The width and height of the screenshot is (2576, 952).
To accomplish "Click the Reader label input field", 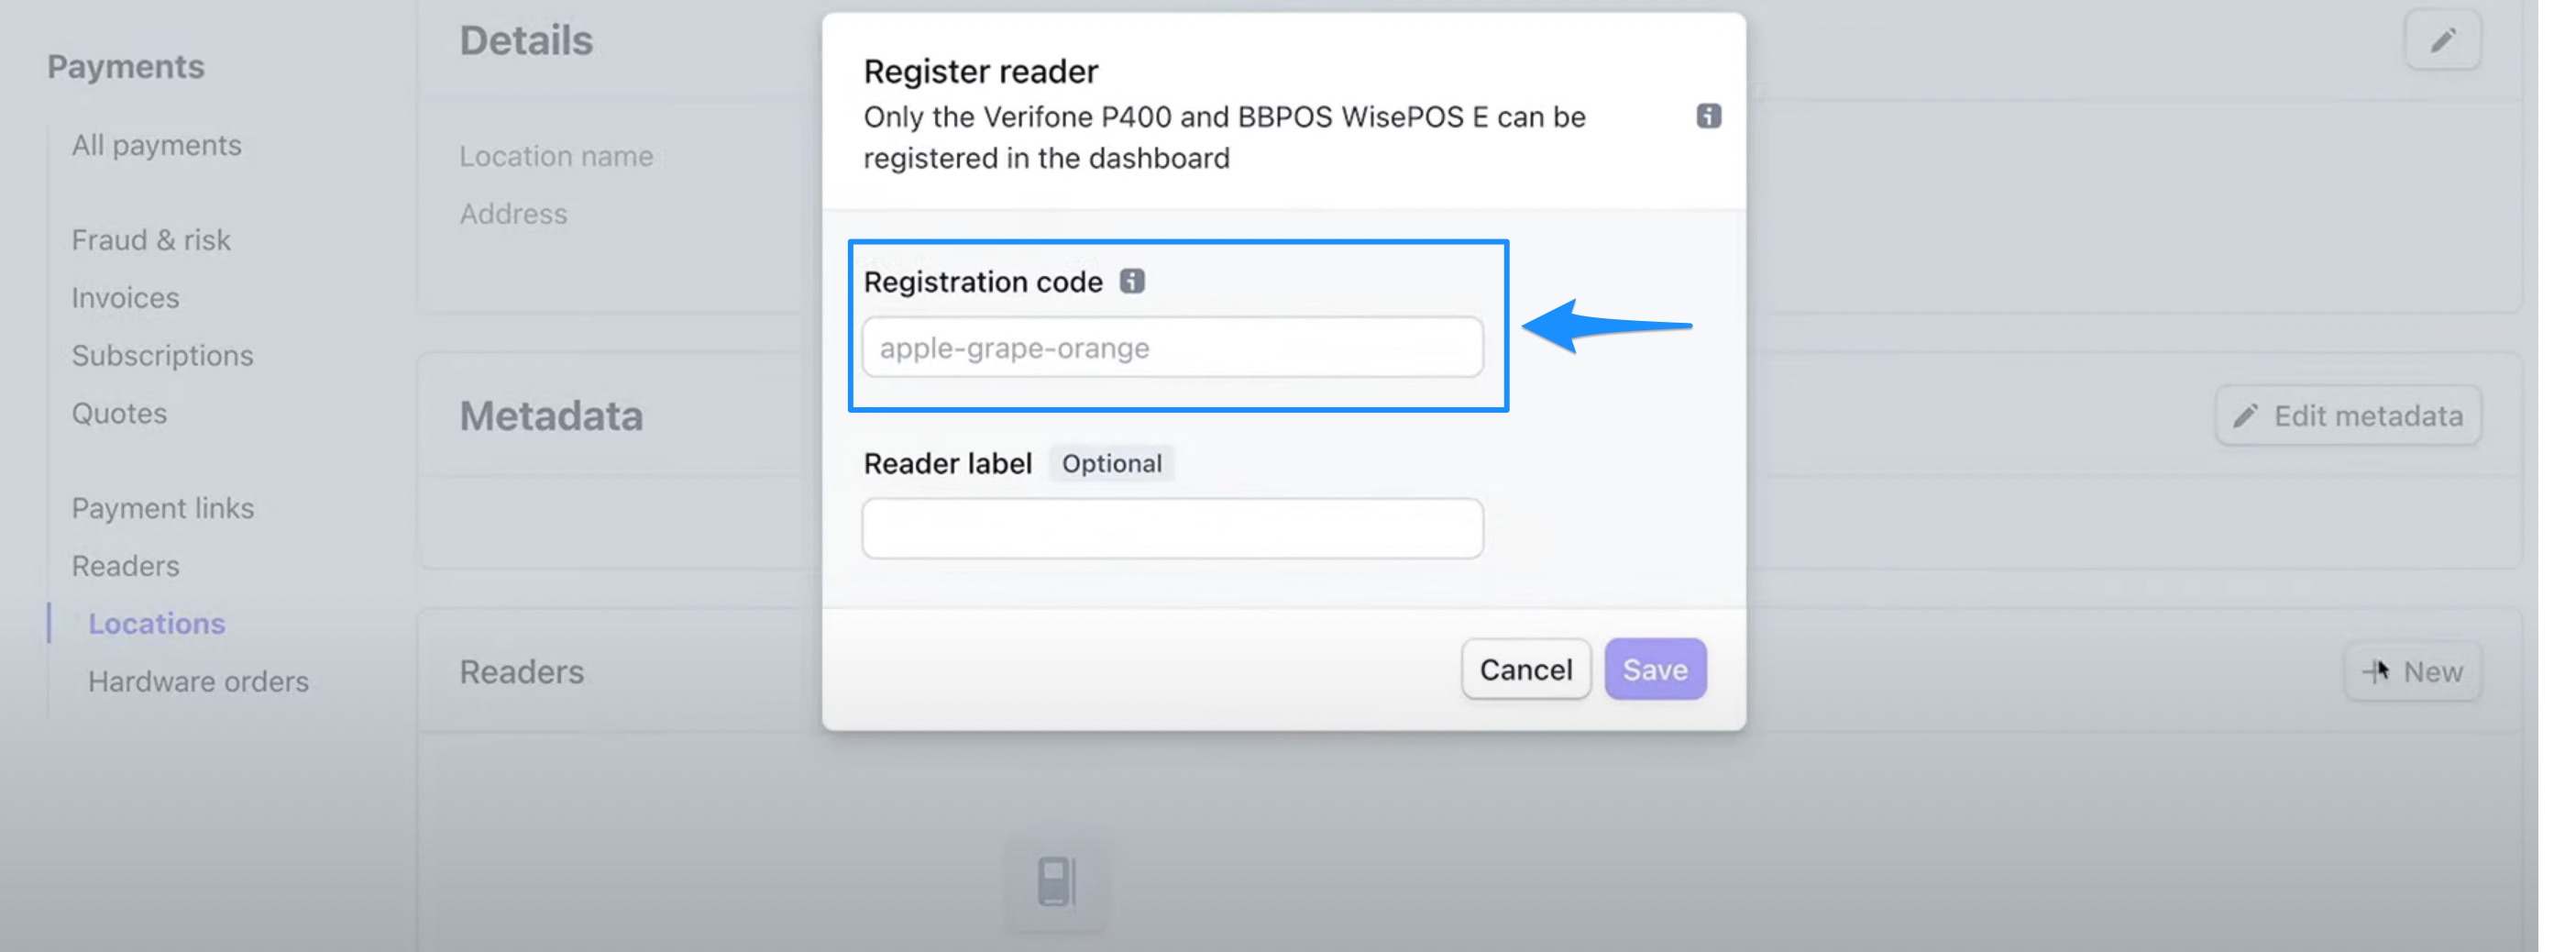I will click(1172, 527).
